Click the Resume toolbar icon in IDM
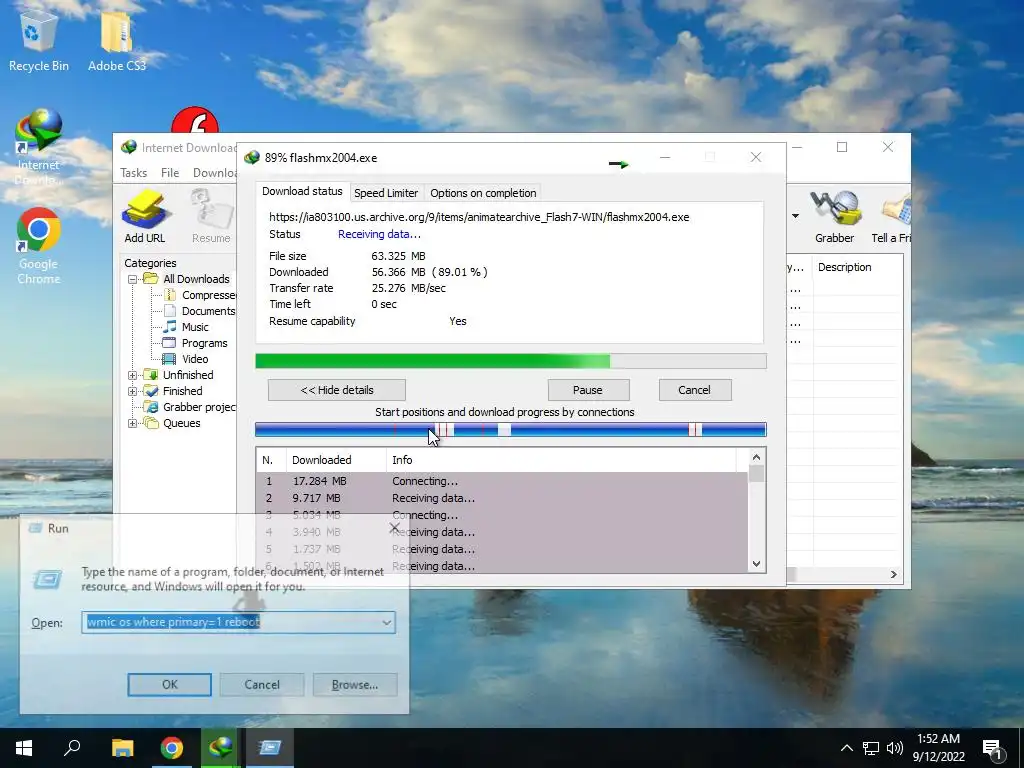Viewport: 1024px width, 768px height. coord(211,216)
